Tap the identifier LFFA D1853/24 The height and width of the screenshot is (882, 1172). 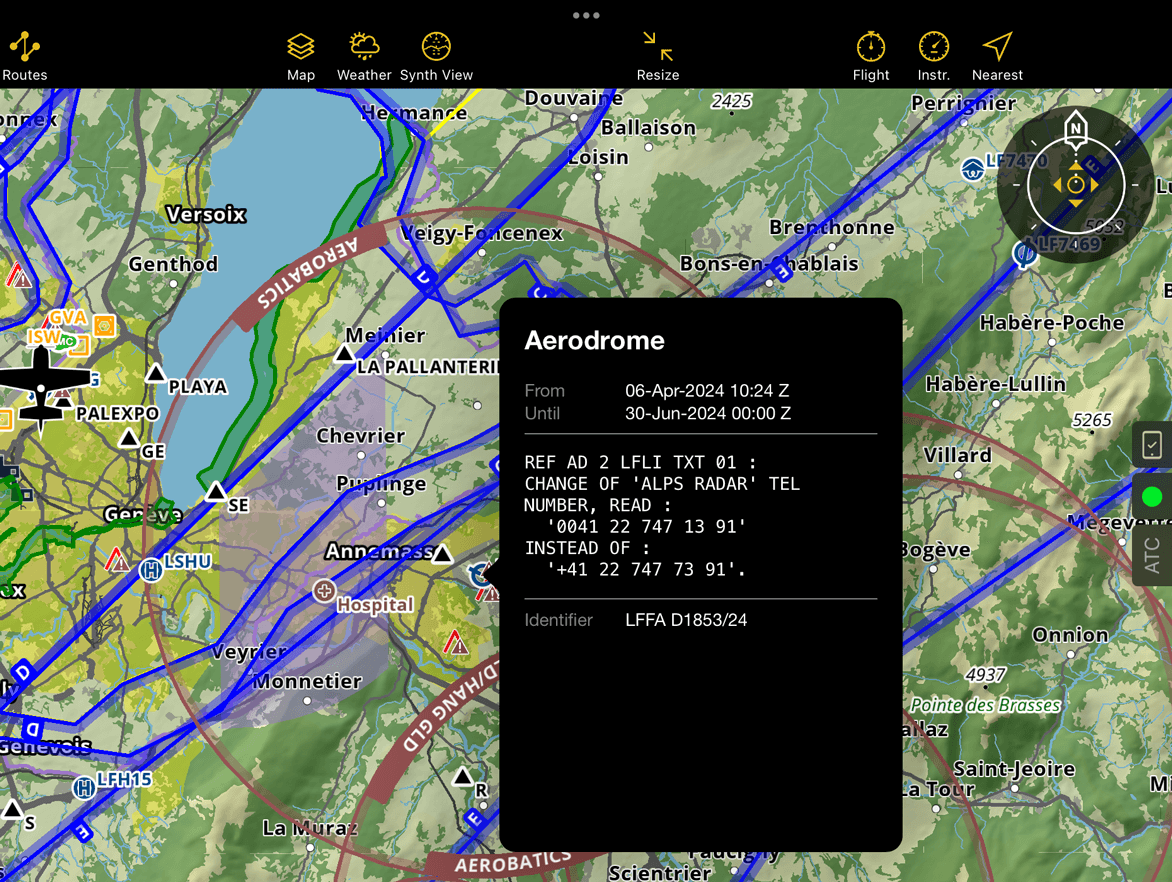click(x=686, y=620)
